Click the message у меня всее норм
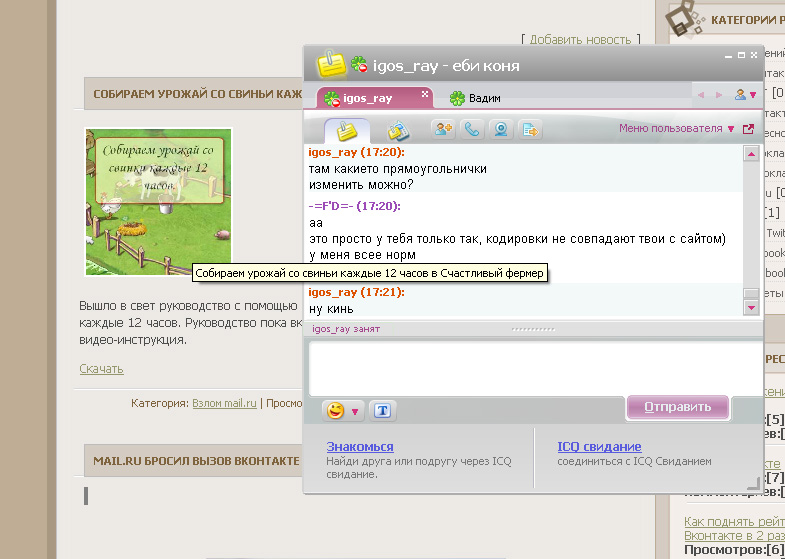 [x=362, y=255]
